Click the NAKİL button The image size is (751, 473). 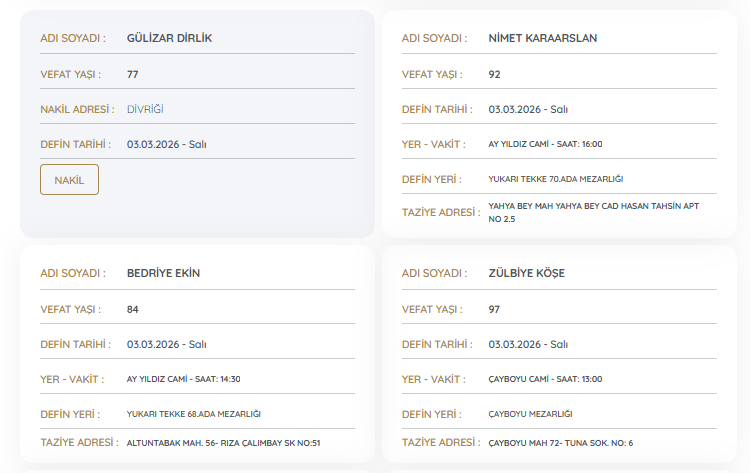click(x=69, y=179)
